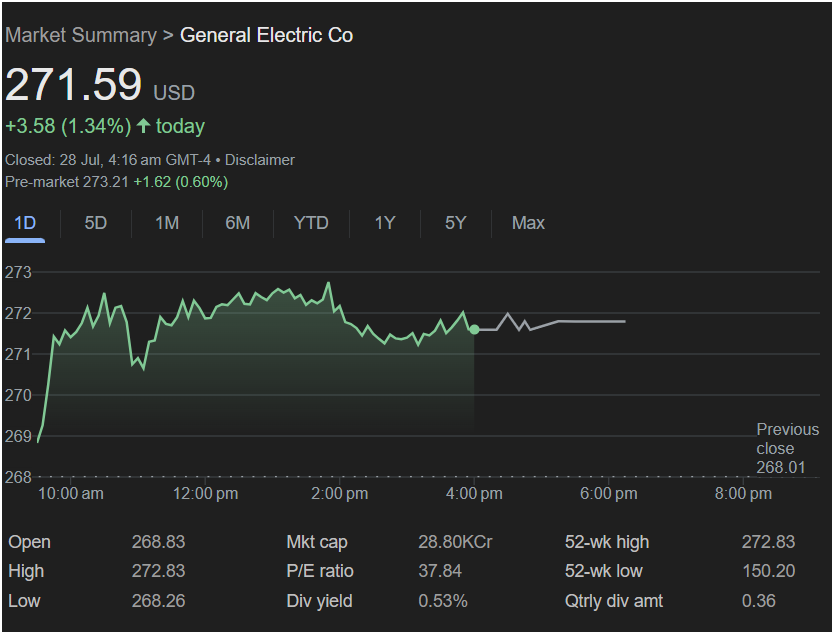Click the Div yield label
834x634 pixels.
pos(319,601)
